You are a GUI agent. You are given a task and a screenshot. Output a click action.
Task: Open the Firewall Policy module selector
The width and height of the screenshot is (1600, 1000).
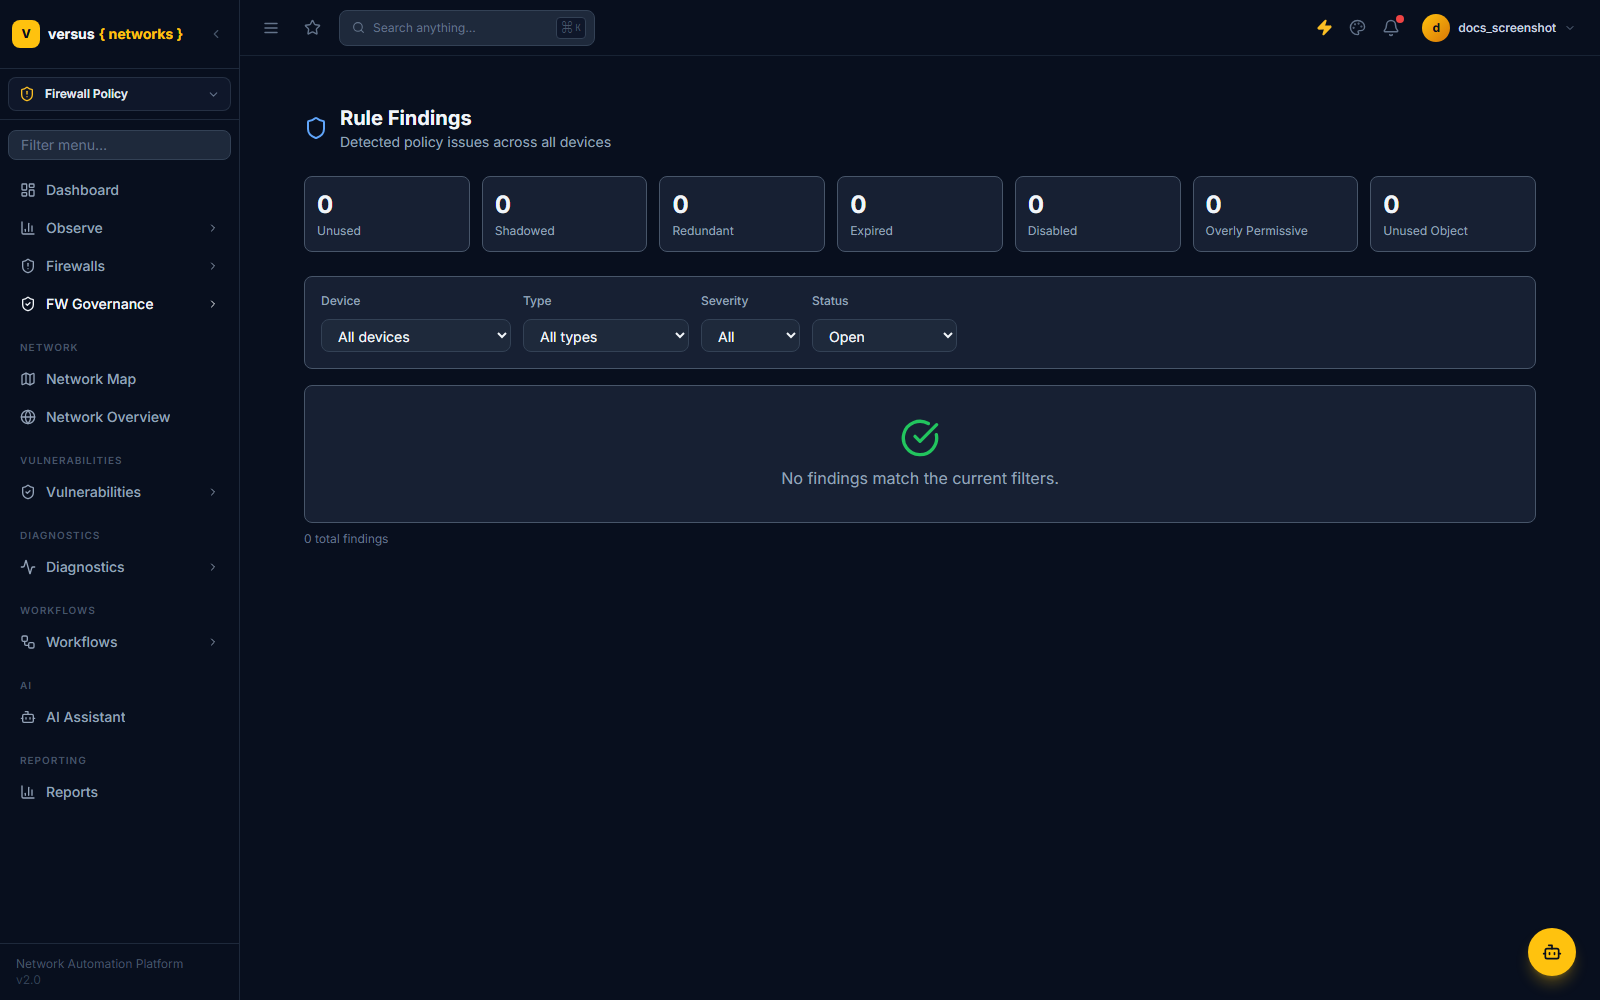click(119, 94)
